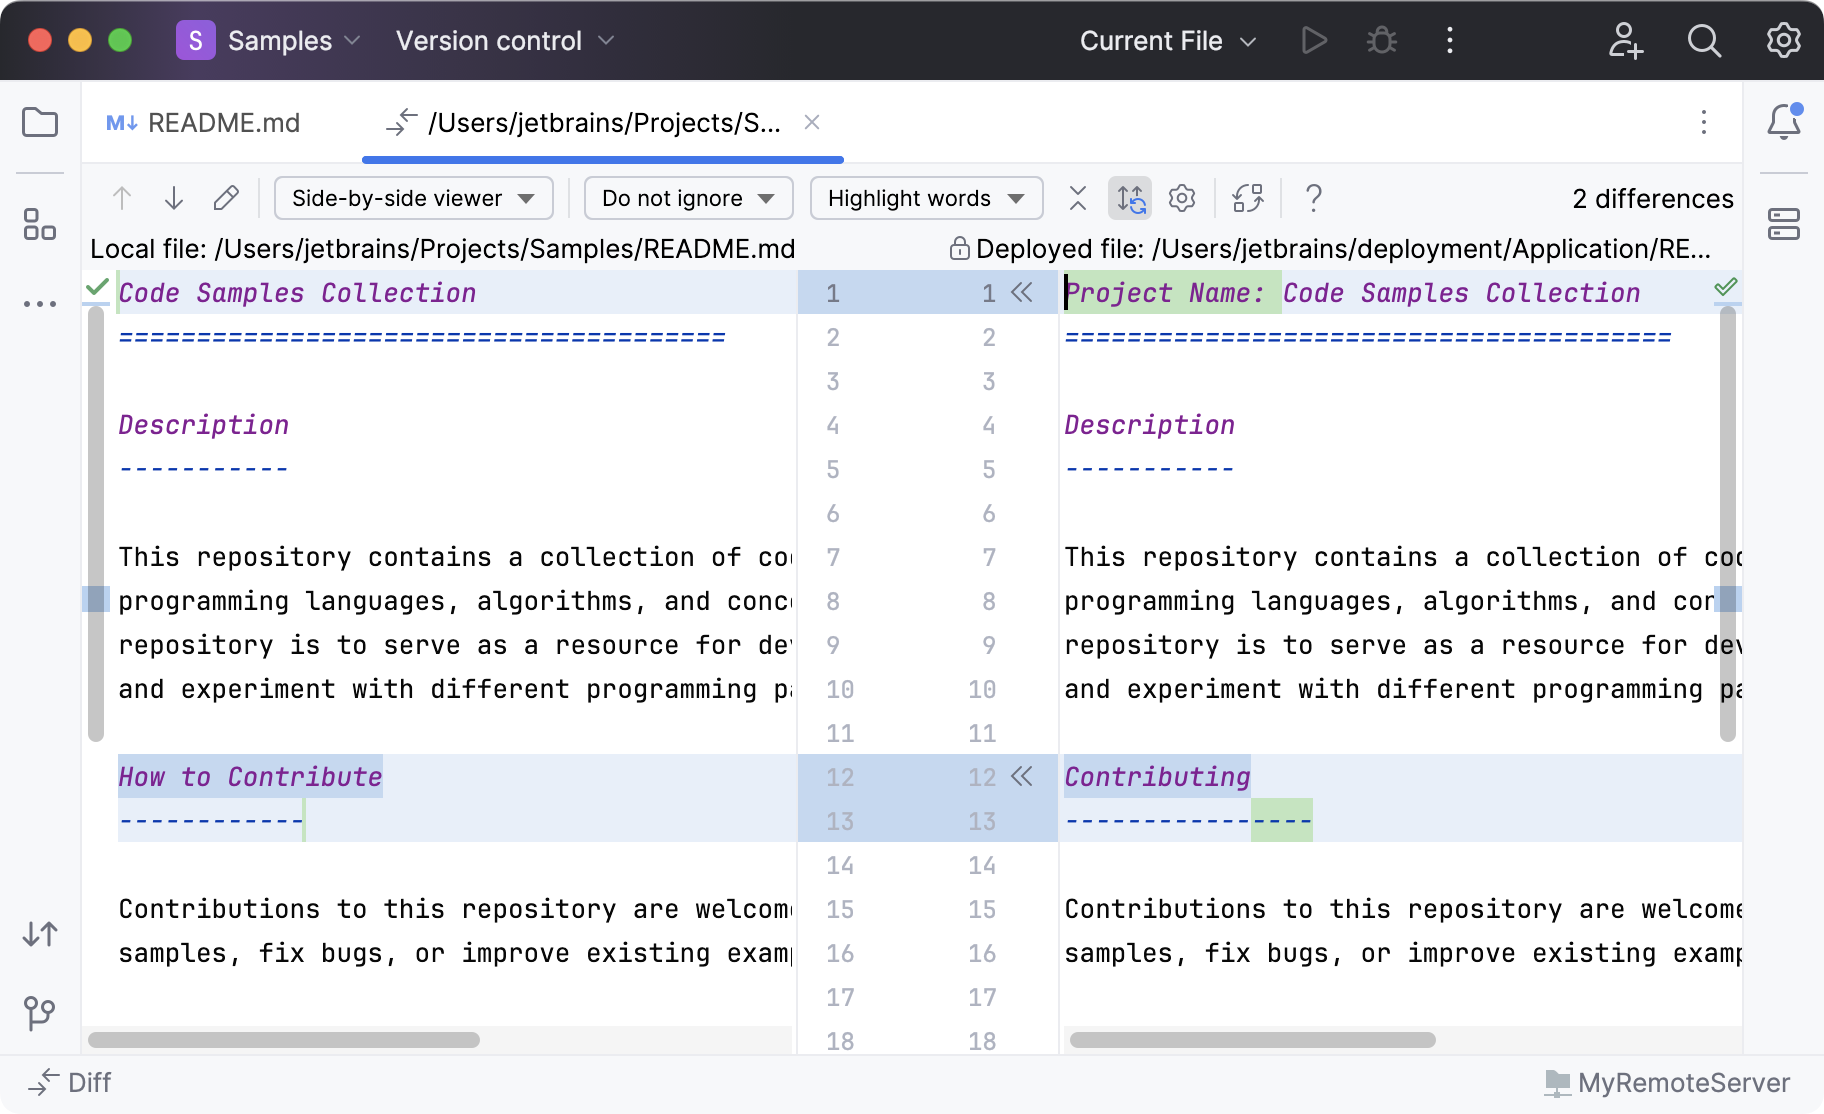1824x1114 pixels.
Task: Open the Highlight words dropdown
Action: pyautogui.click(x=926, y=198)
